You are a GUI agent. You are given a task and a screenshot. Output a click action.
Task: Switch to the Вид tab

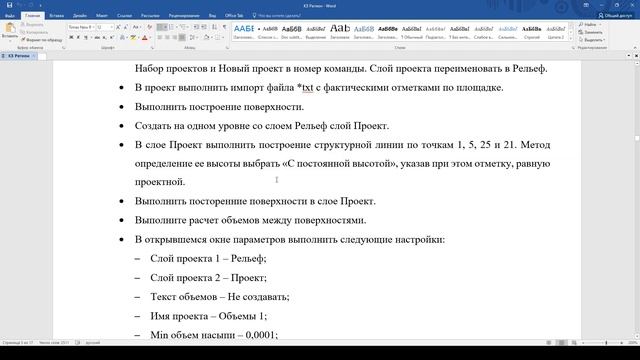point(212,16)
